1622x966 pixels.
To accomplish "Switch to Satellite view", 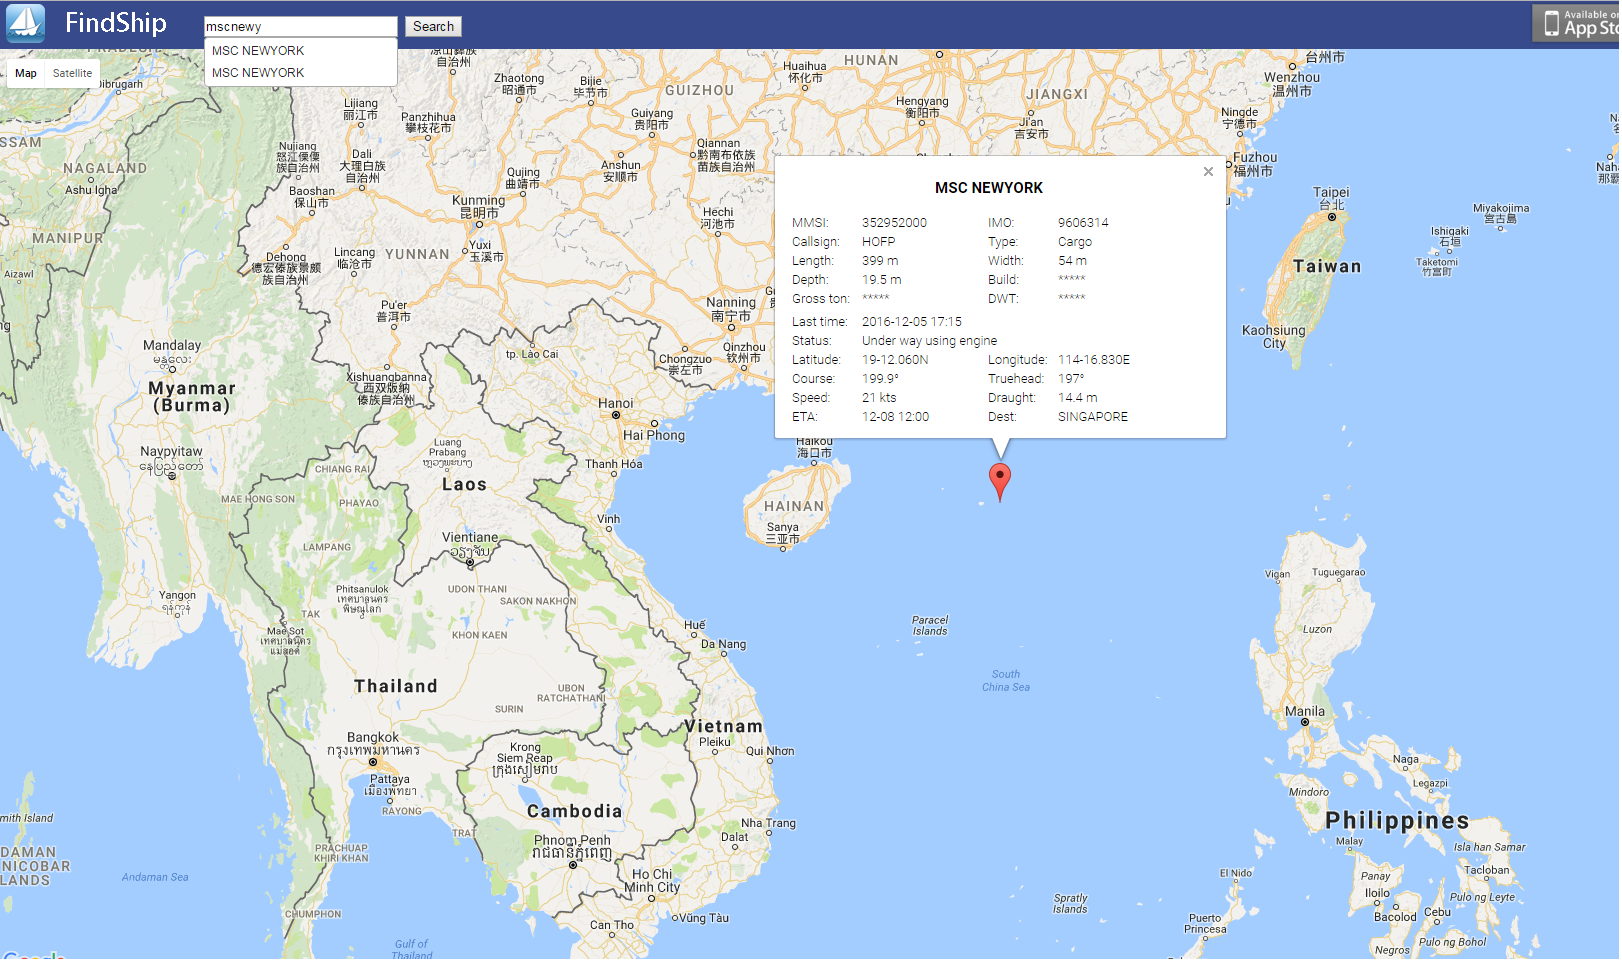I will [72, 73].
